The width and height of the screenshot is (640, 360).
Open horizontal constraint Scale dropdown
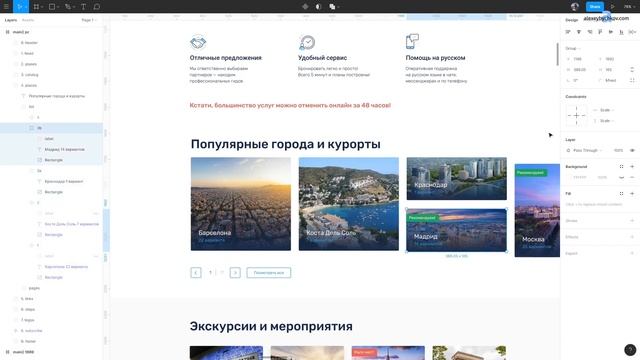click(x=607, y=110)
